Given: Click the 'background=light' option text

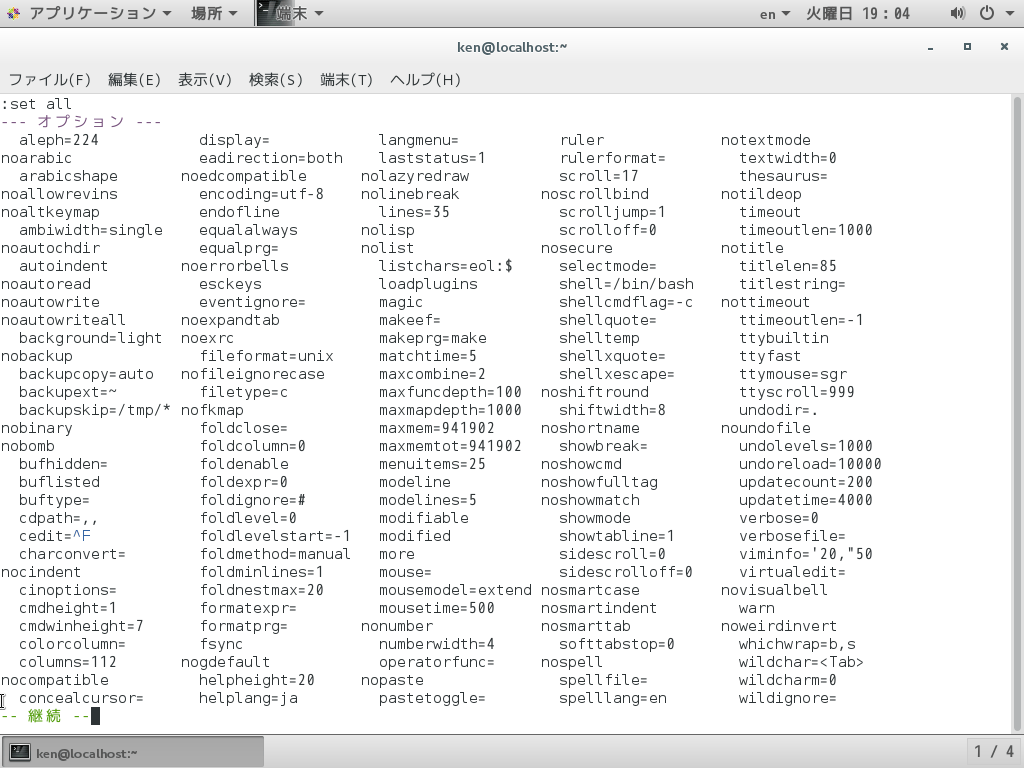Looking at the screenshot, I should [90, 338].
